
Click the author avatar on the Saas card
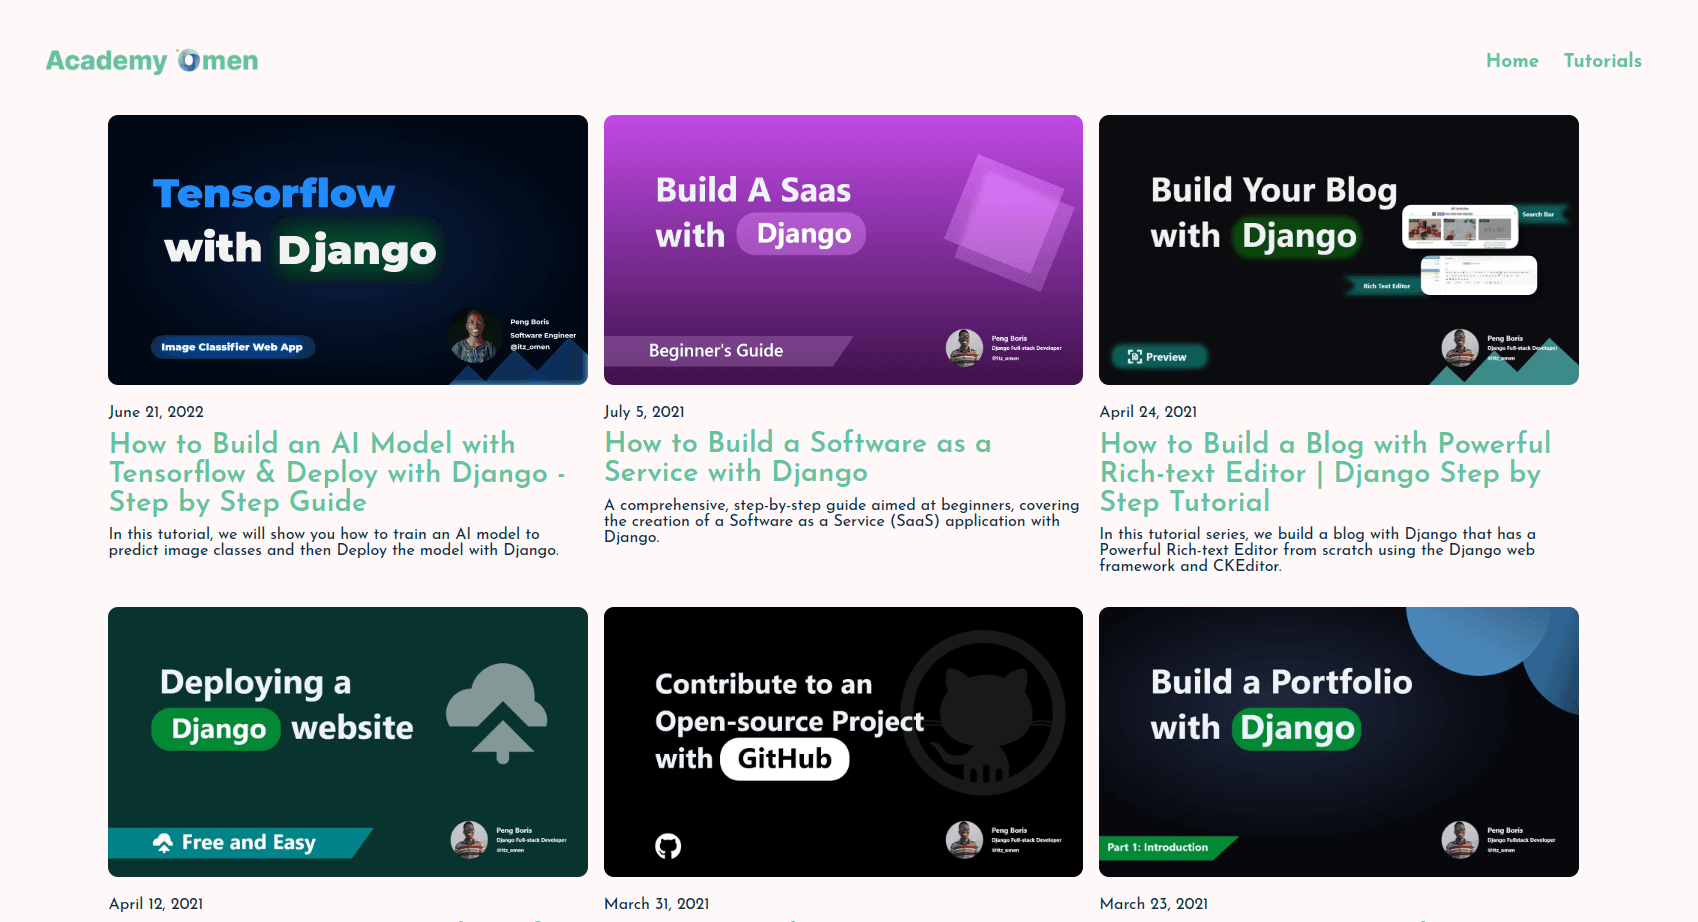tap(964, 348)
